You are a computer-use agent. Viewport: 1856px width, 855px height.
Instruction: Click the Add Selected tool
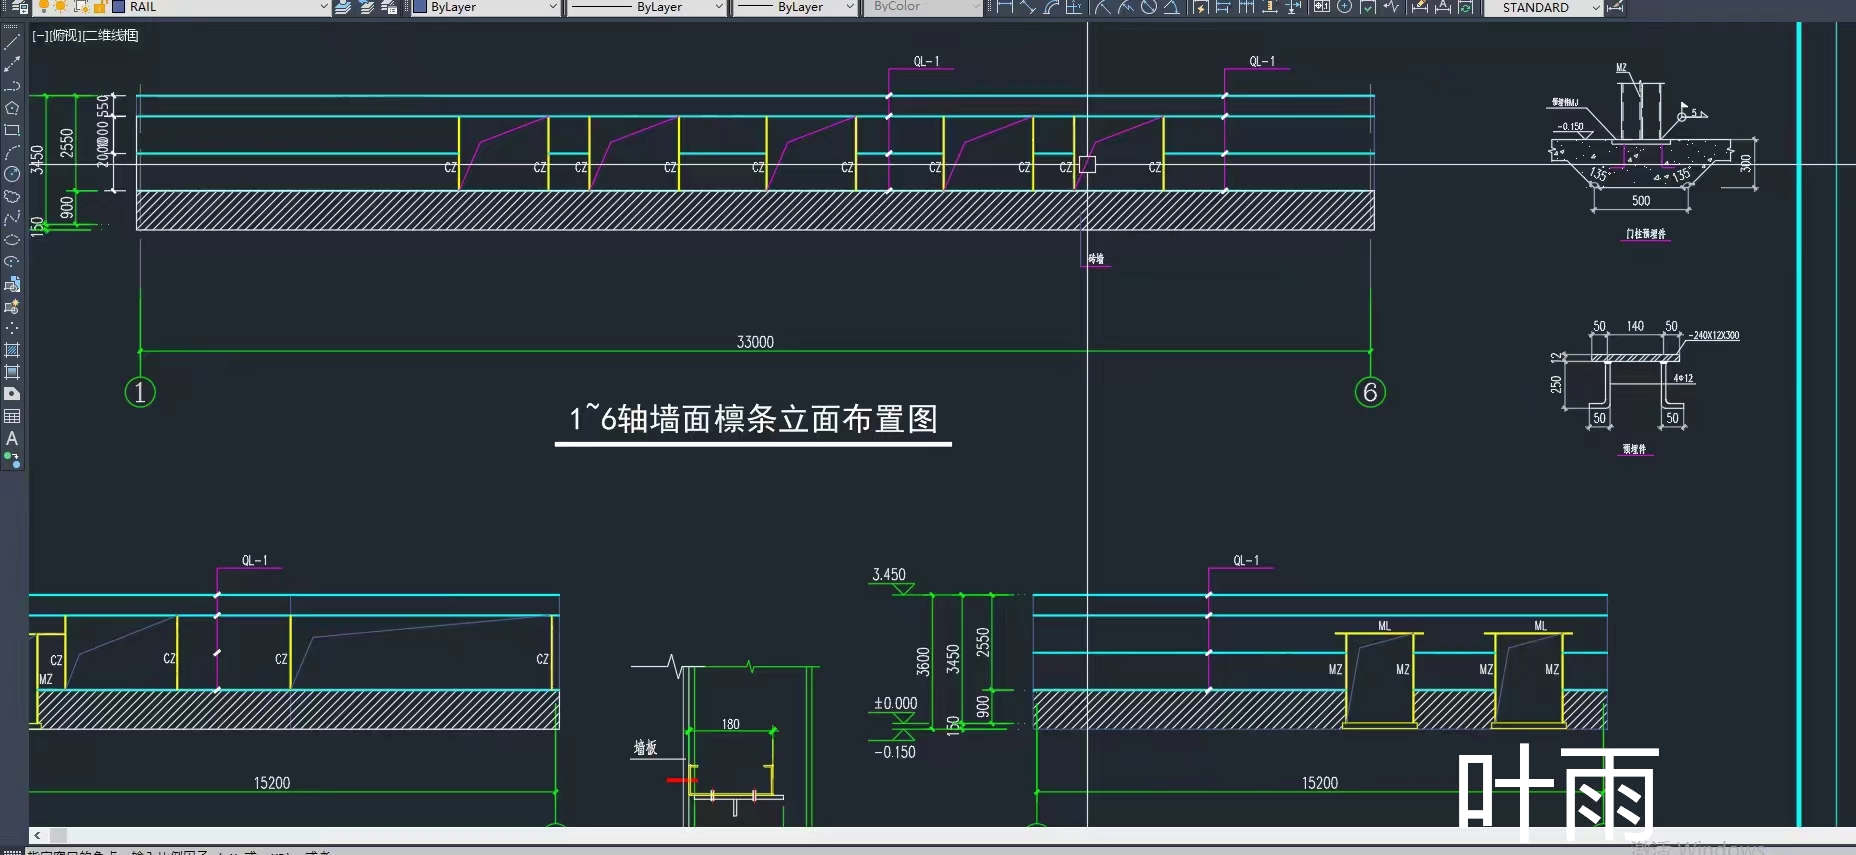pos(12,460)
